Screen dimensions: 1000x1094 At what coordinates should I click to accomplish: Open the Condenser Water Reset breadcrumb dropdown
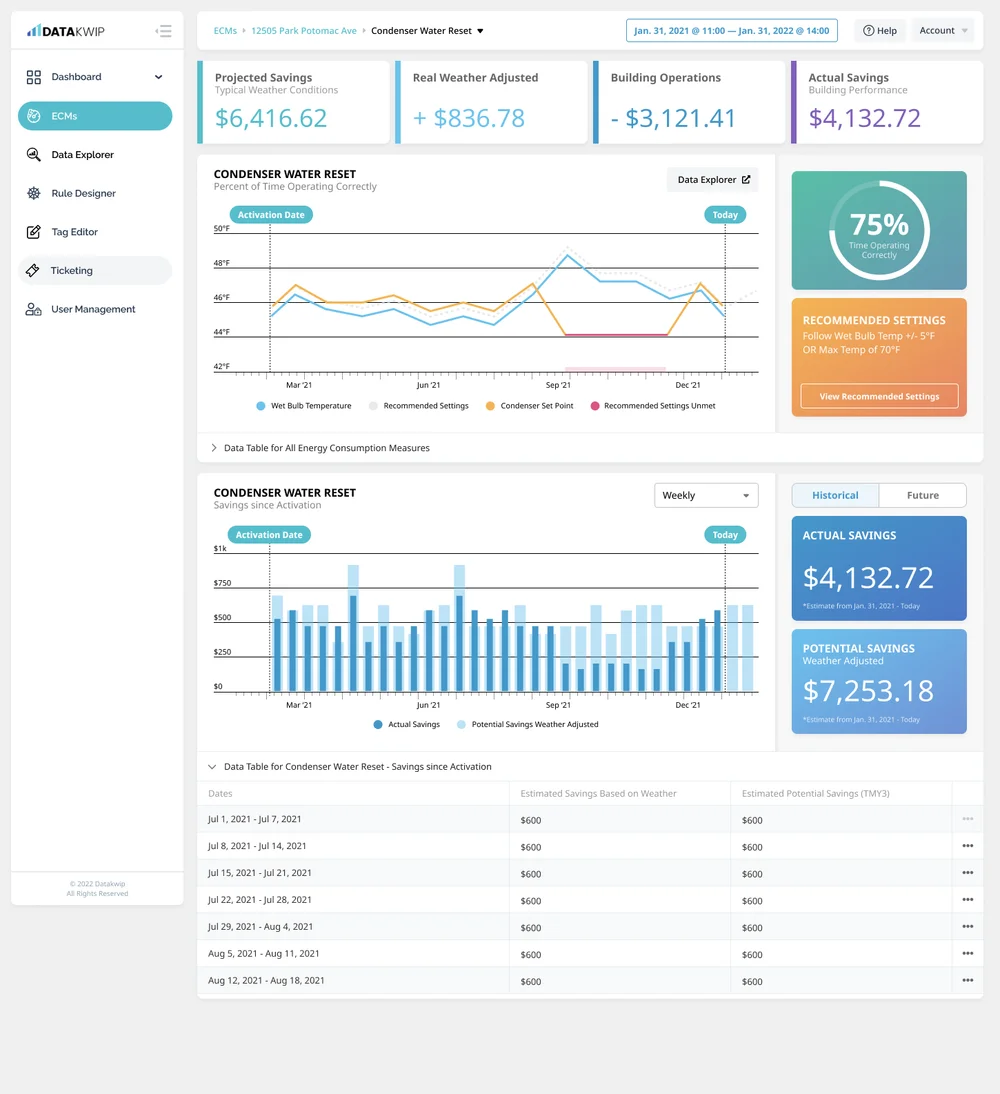click(480, 31)
